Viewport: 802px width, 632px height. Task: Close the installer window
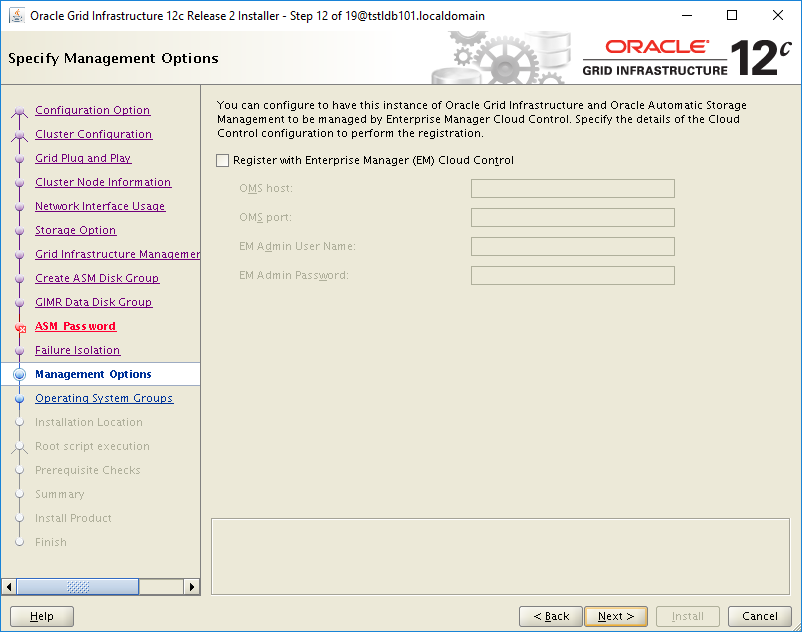(777, 15)
